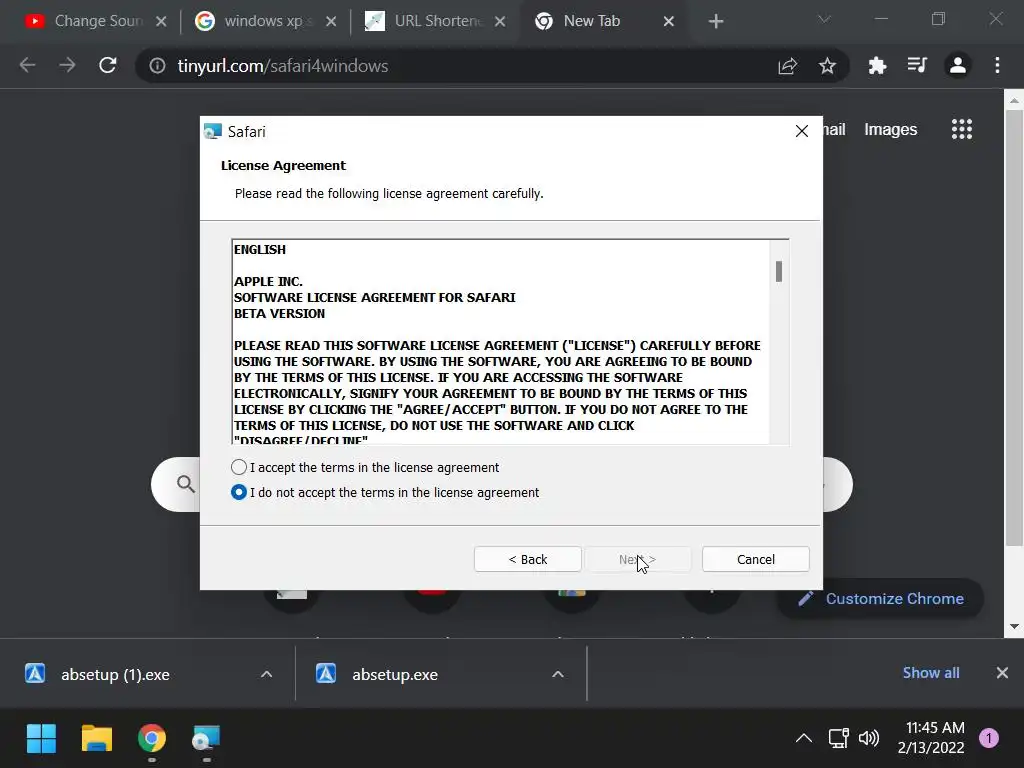The height and width of the screenshot is (768, 1024).
Task: Switch to the 'windows xp' Google tab
Action: tap(264, 22)
